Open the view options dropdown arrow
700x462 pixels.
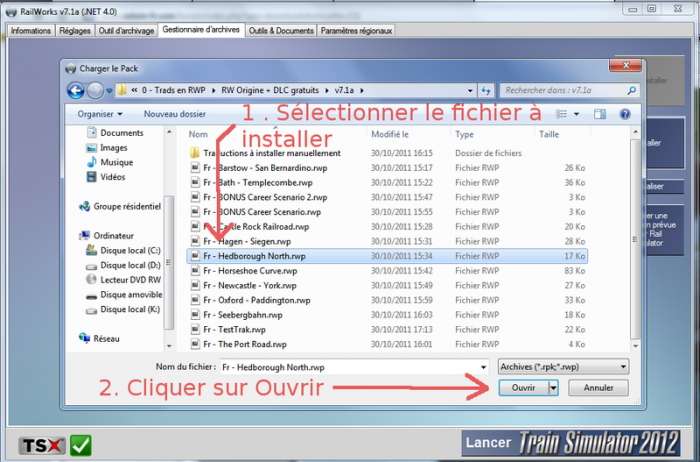coord(576,114)
